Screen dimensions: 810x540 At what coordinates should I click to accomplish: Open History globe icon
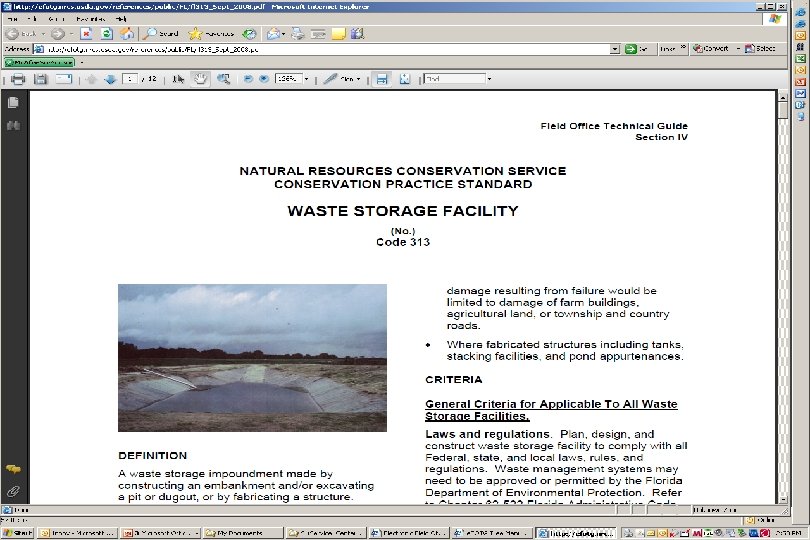[x=250, y=34]
